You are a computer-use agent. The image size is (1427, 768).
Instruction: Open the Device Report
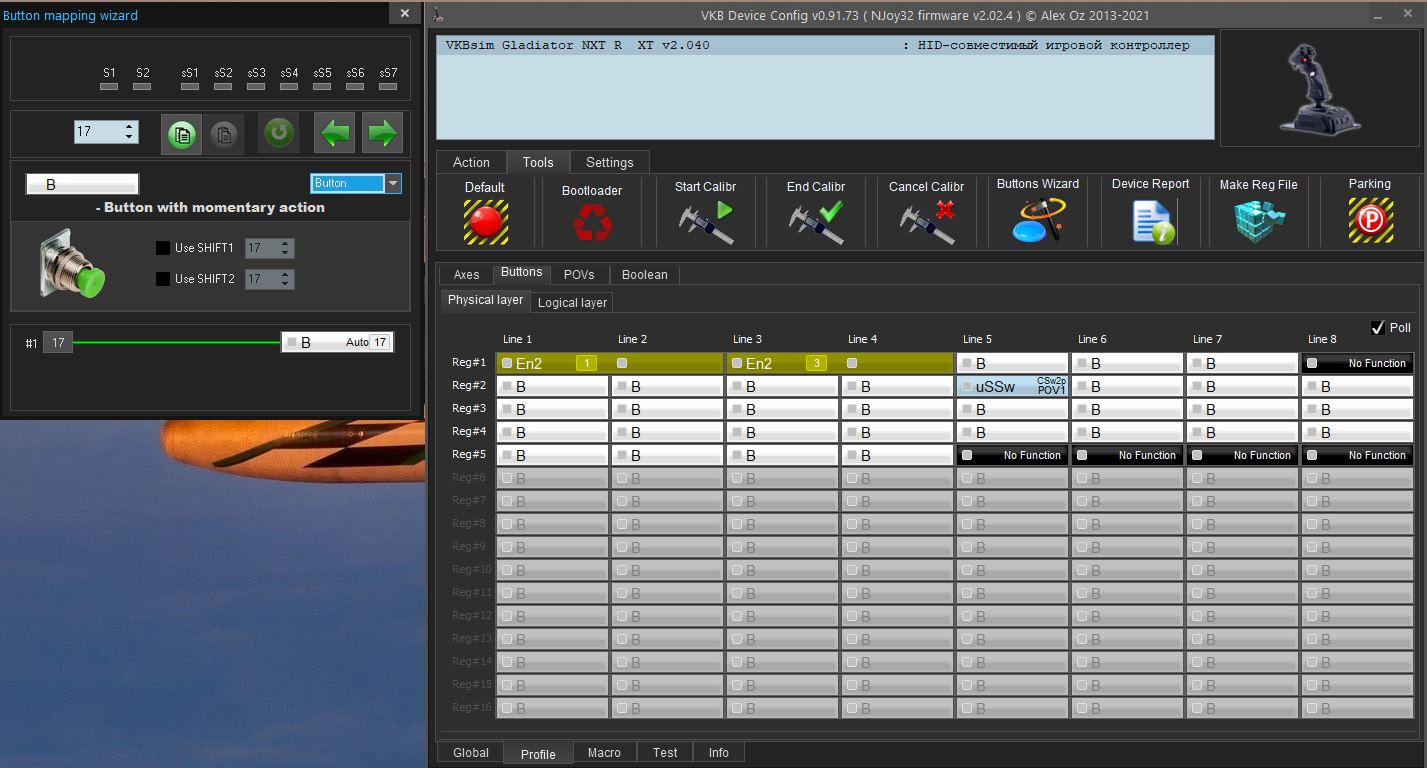(x=1150, y=221)
